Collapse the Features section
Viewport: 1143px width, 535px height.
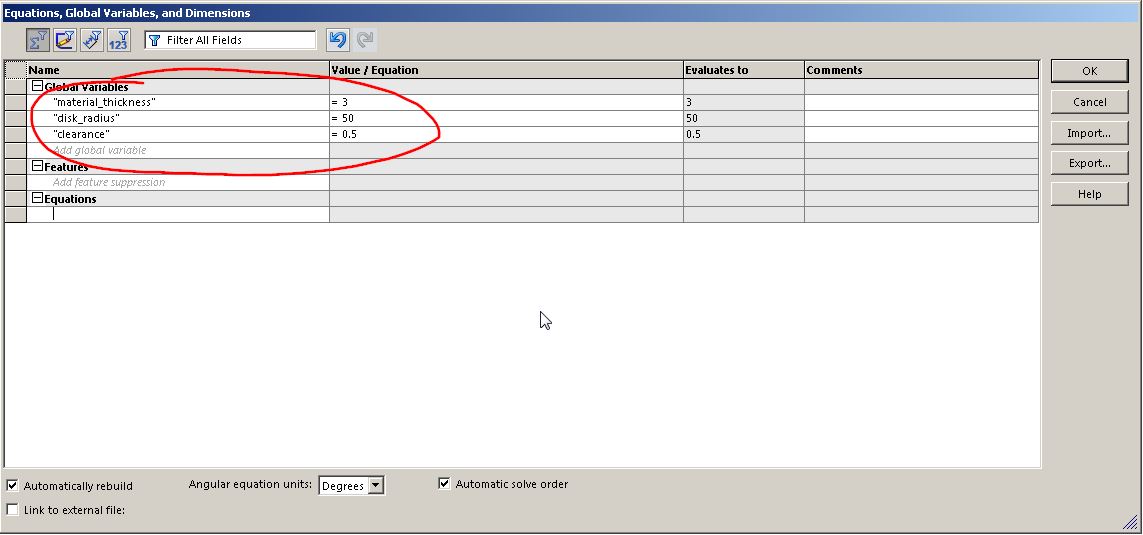38,166
